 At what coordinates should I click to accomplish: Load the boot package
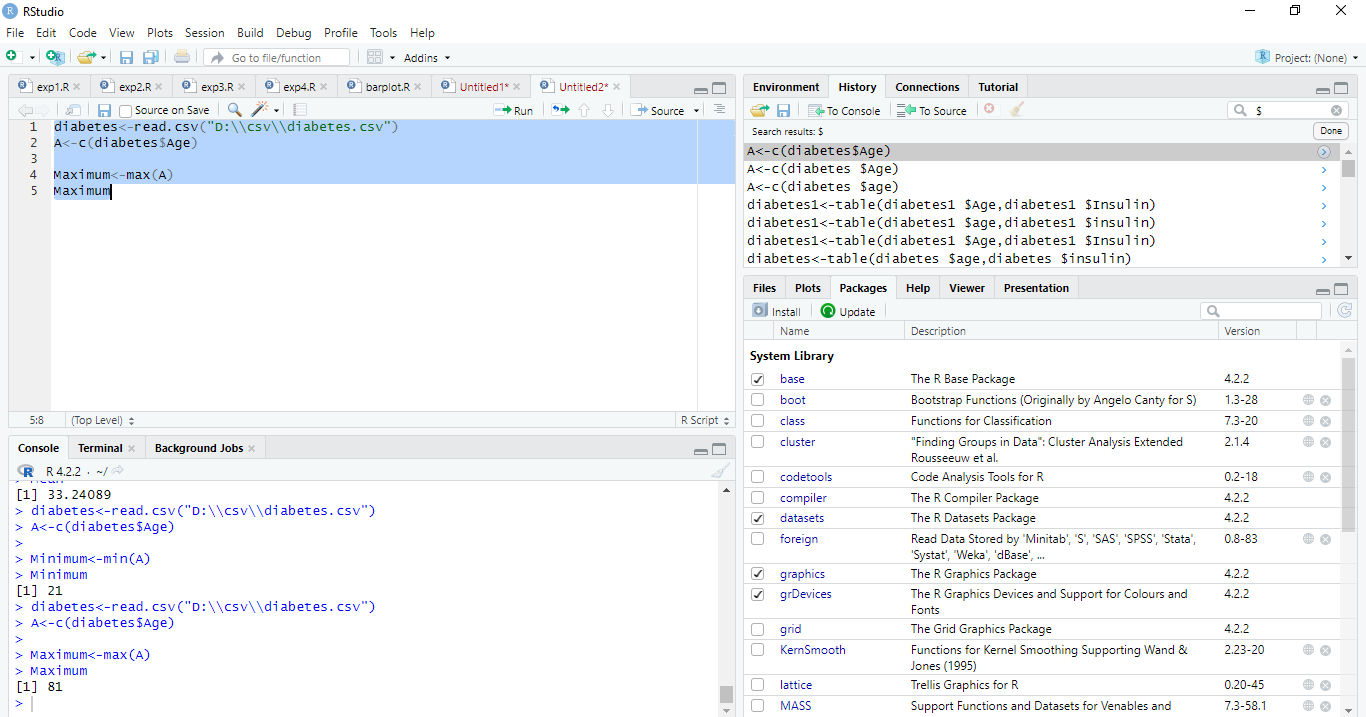tap(757, 399)
